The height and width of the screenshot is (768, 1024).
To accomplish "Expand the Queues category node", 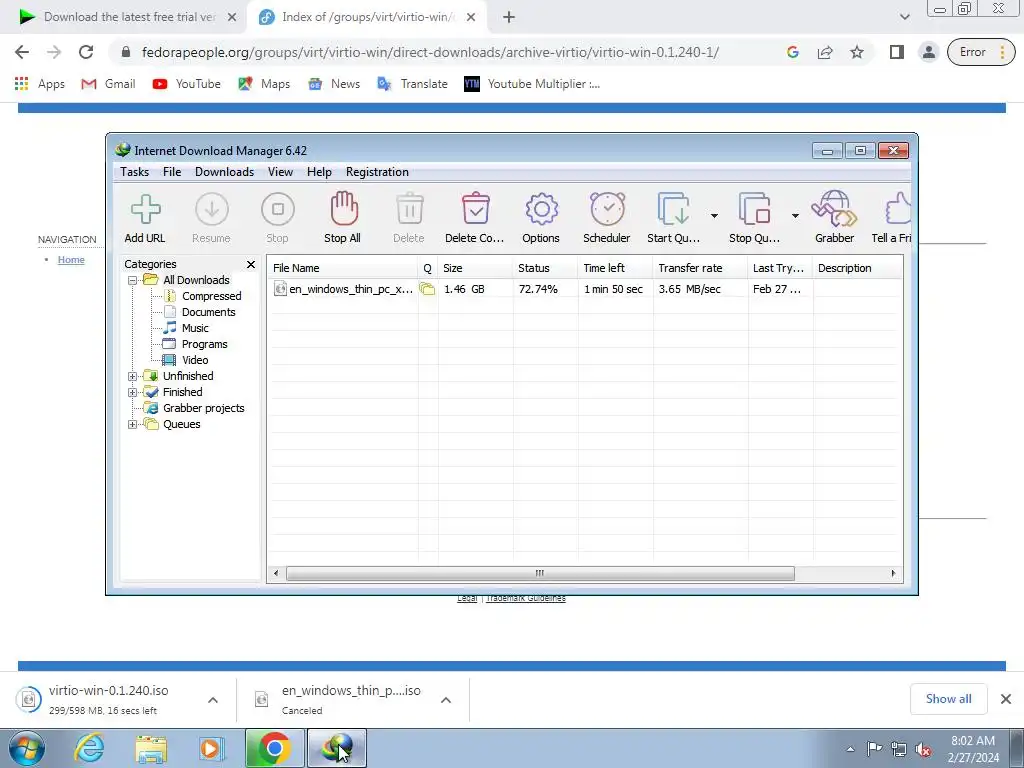I will tap(133, 424).
